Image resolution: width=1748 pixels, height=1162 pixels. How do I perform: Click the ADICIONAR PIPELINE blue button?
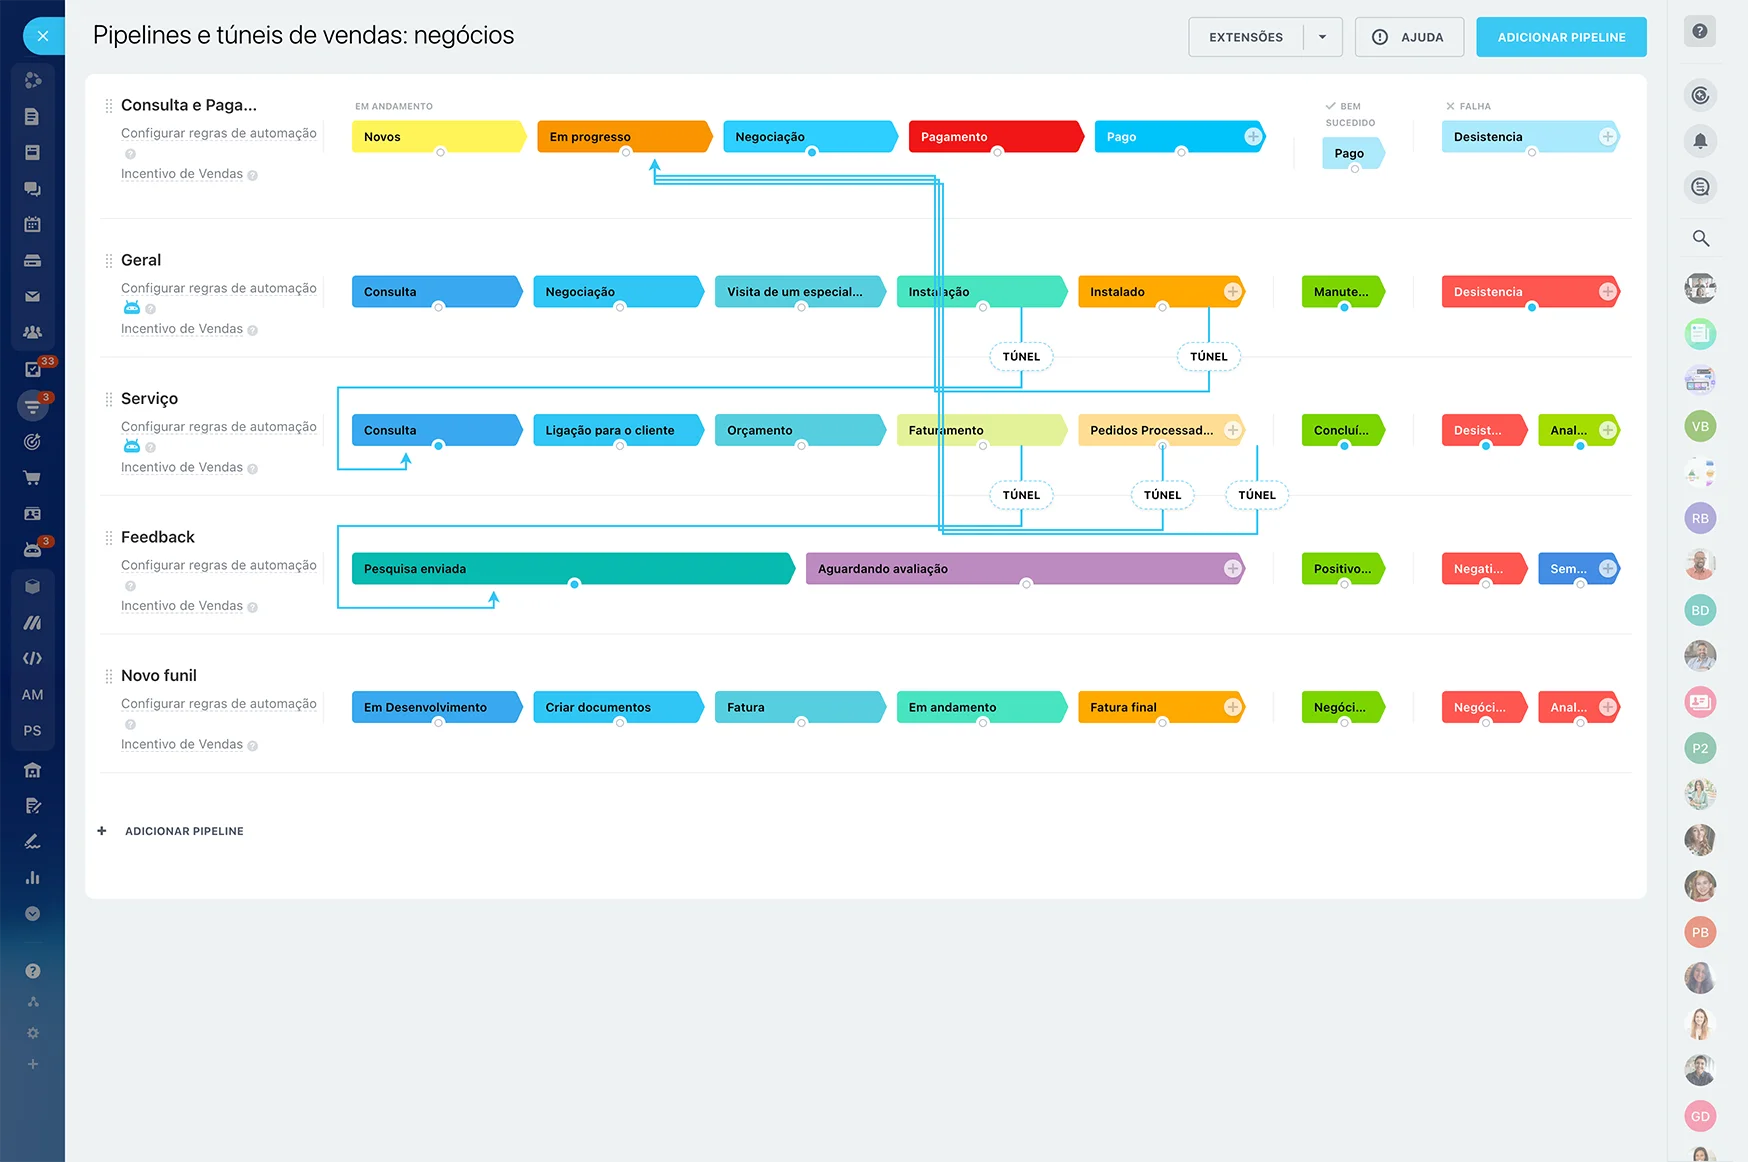tap(1561, 37)
